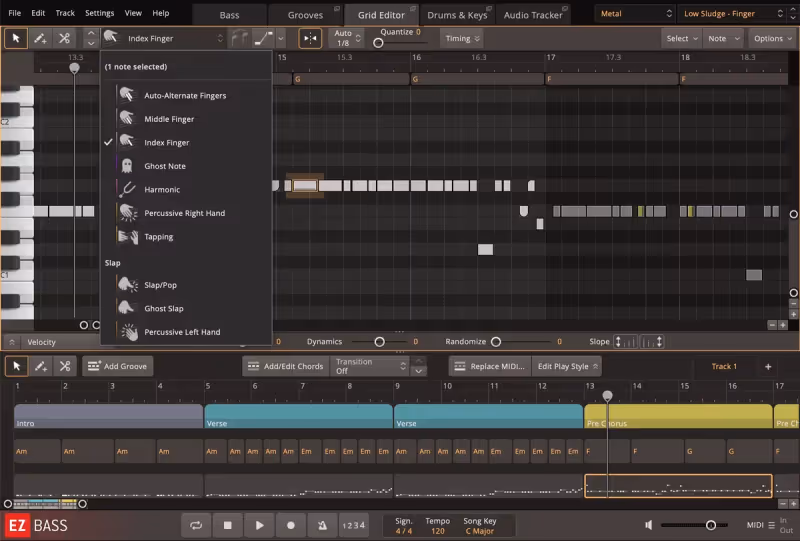Select the yellow Pre Chorus song part
Image resolution: width=800 pixels, height=541 pixels.
point(678,416)
